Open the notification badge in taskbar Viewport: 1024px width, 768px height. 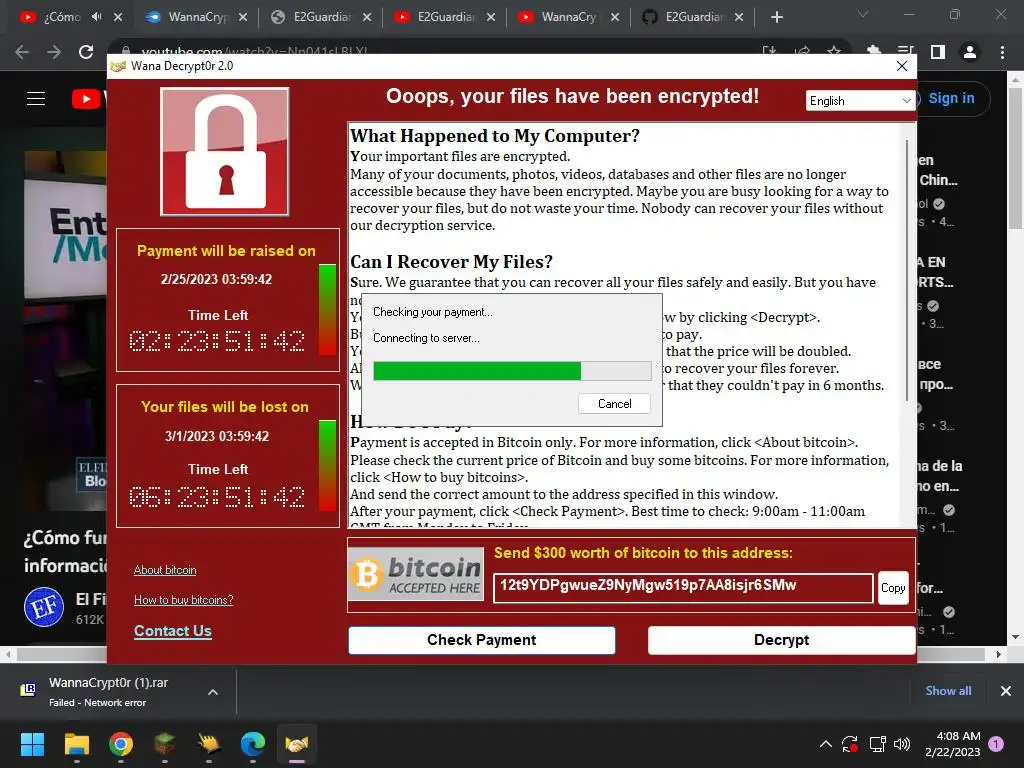pos(996,743)
